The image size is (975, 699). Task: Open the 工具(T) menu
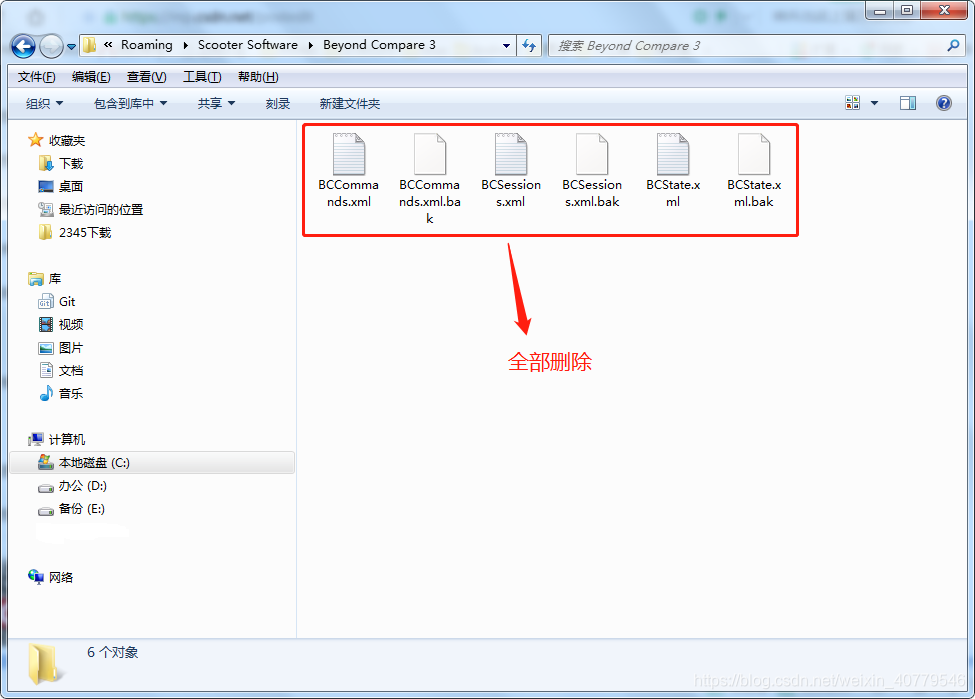tap(202, 76)
